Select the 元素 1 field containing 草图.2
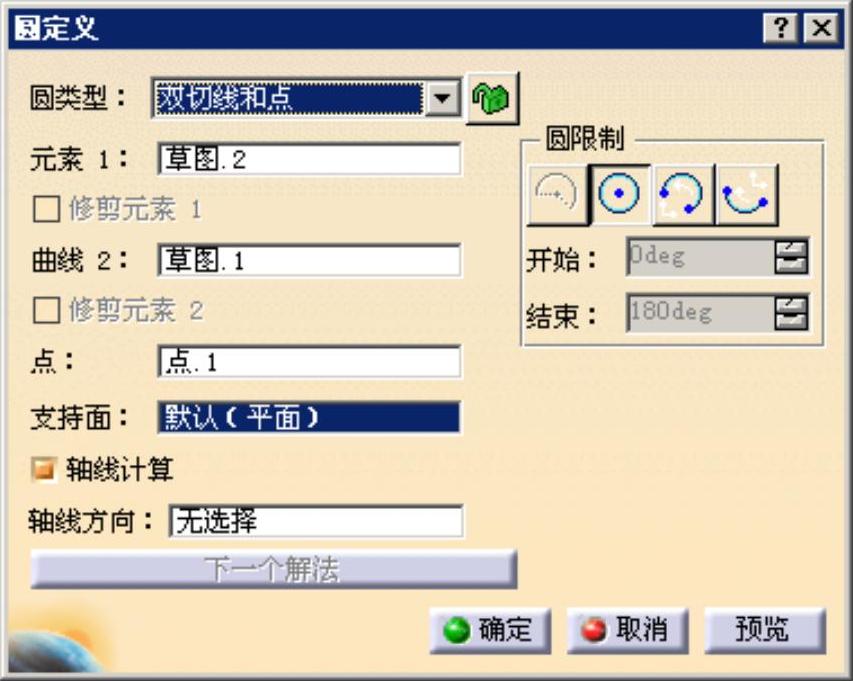The image size is (853, 681). (310, 159)
